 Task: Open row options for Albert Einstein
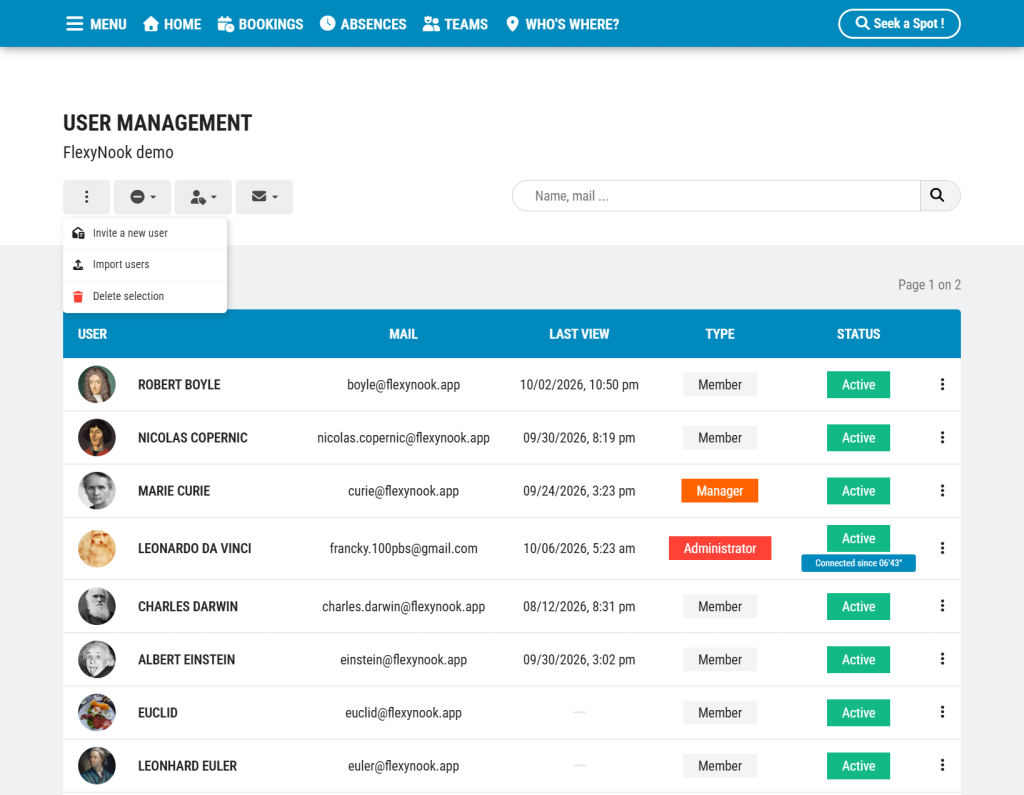942,659
